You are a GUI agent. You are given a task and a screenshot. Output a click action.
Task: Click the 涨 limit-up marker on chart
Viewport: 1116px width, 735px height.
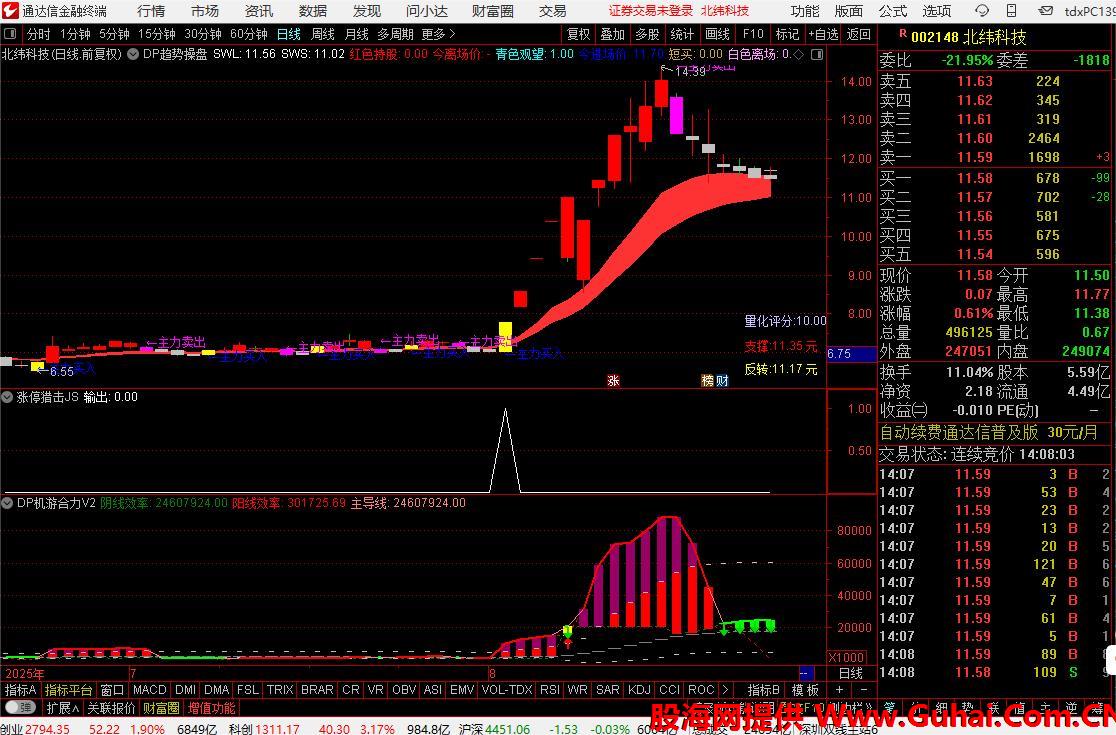(x=614, y=381)
